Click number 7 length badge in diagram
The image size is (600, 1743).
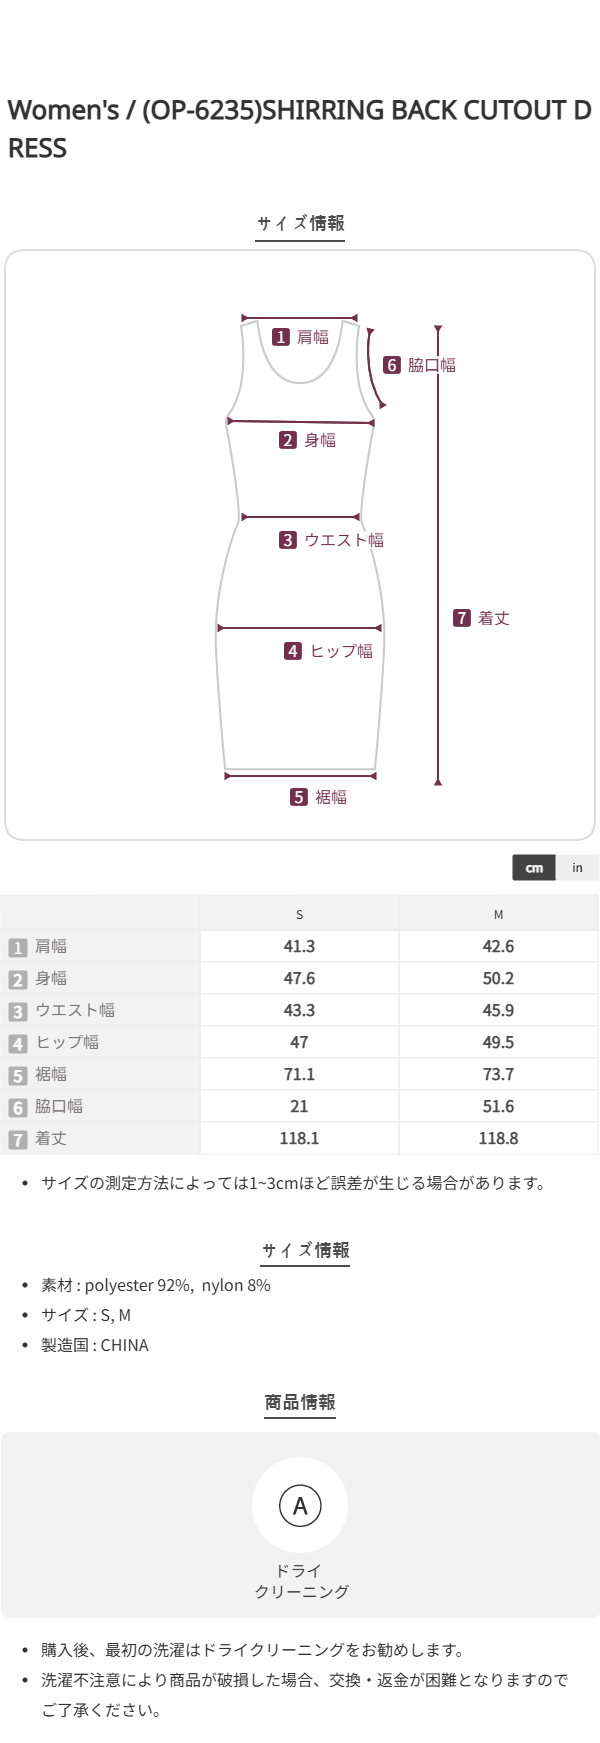[461, 618]
